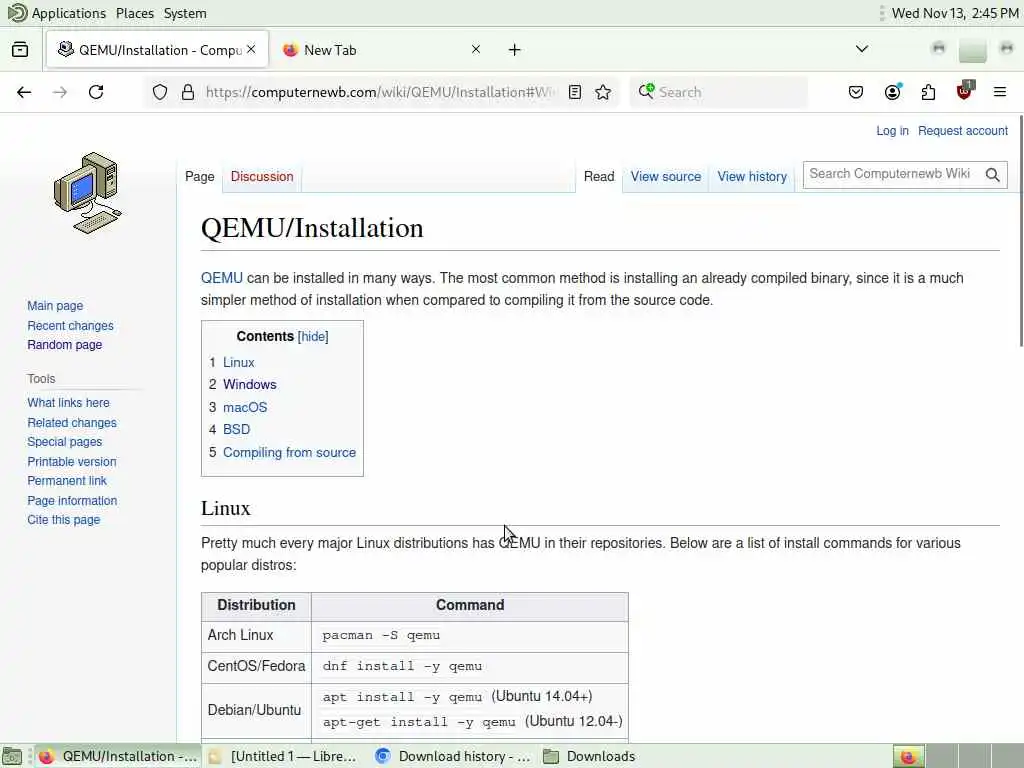Screen dimensions: 1024x768
Task: Follow the QEMU link in the intro
Action: pyautogui.click(x=221, y=278)
